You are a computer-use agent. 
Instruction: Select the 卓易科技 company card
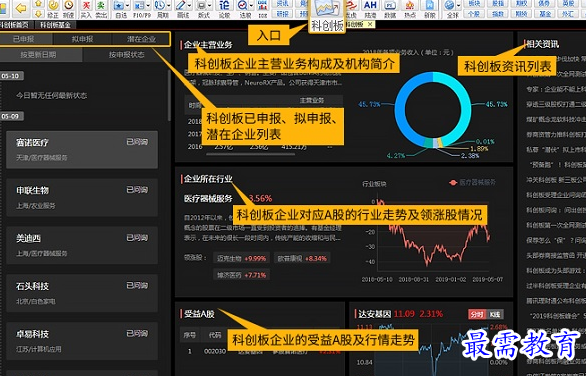(x=82, y=341)
